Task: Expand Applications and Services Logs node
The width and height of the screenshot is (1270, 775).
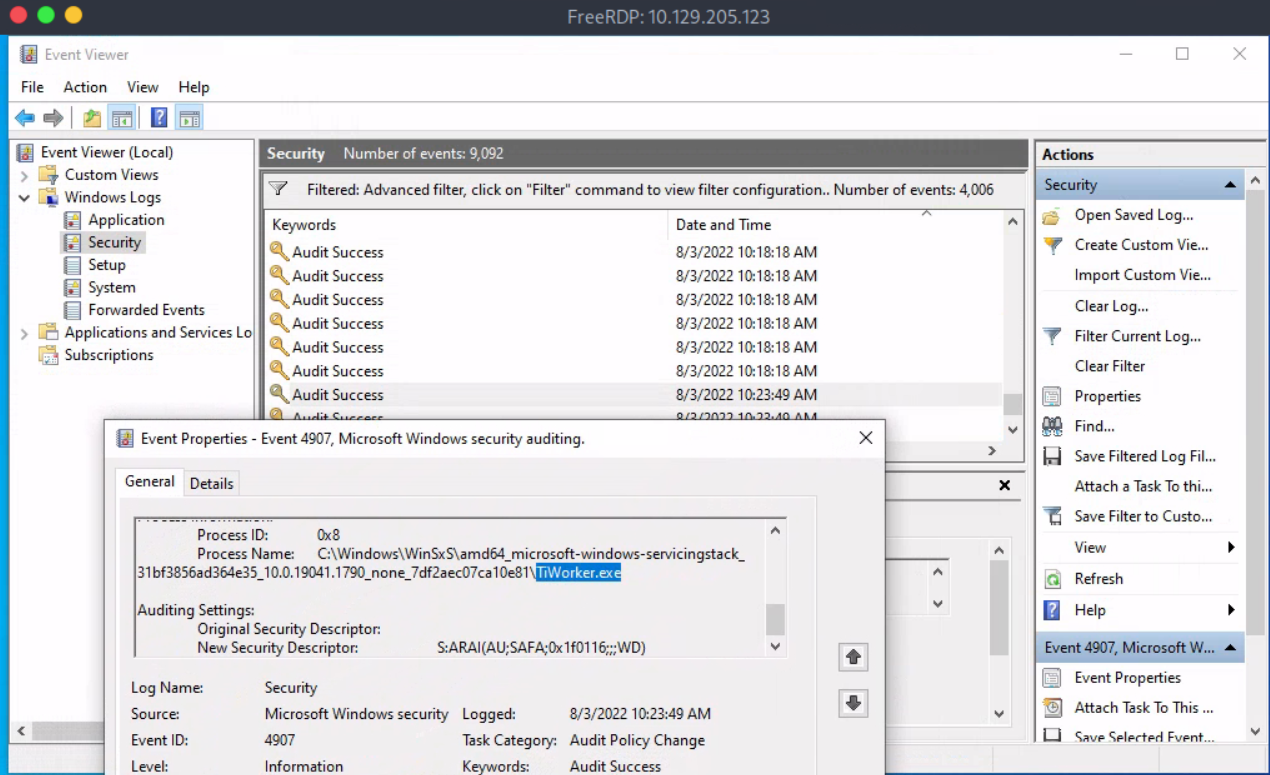Action: [x=24, y=333]
